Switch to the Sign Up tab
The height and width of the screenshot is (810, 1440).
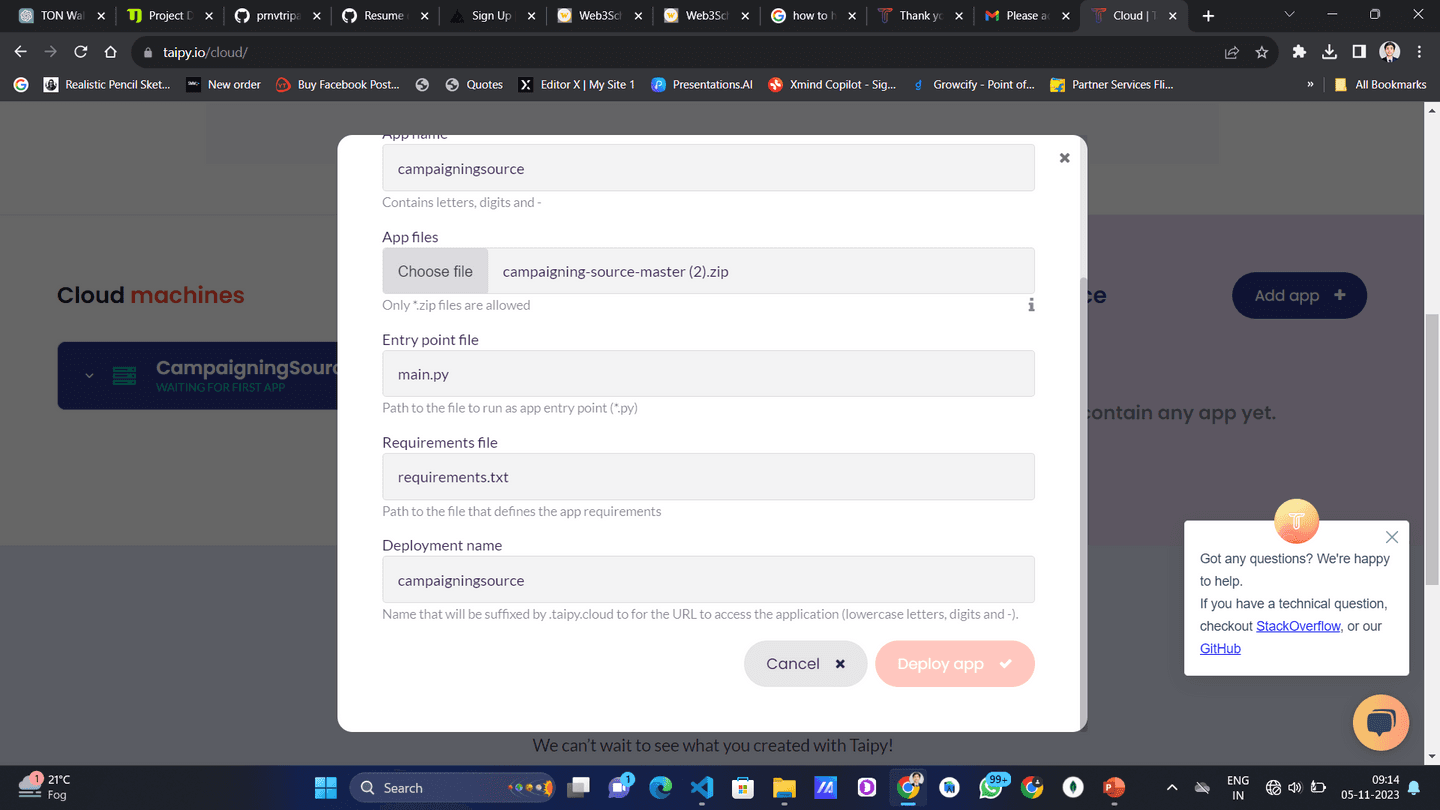coord(494,15)
